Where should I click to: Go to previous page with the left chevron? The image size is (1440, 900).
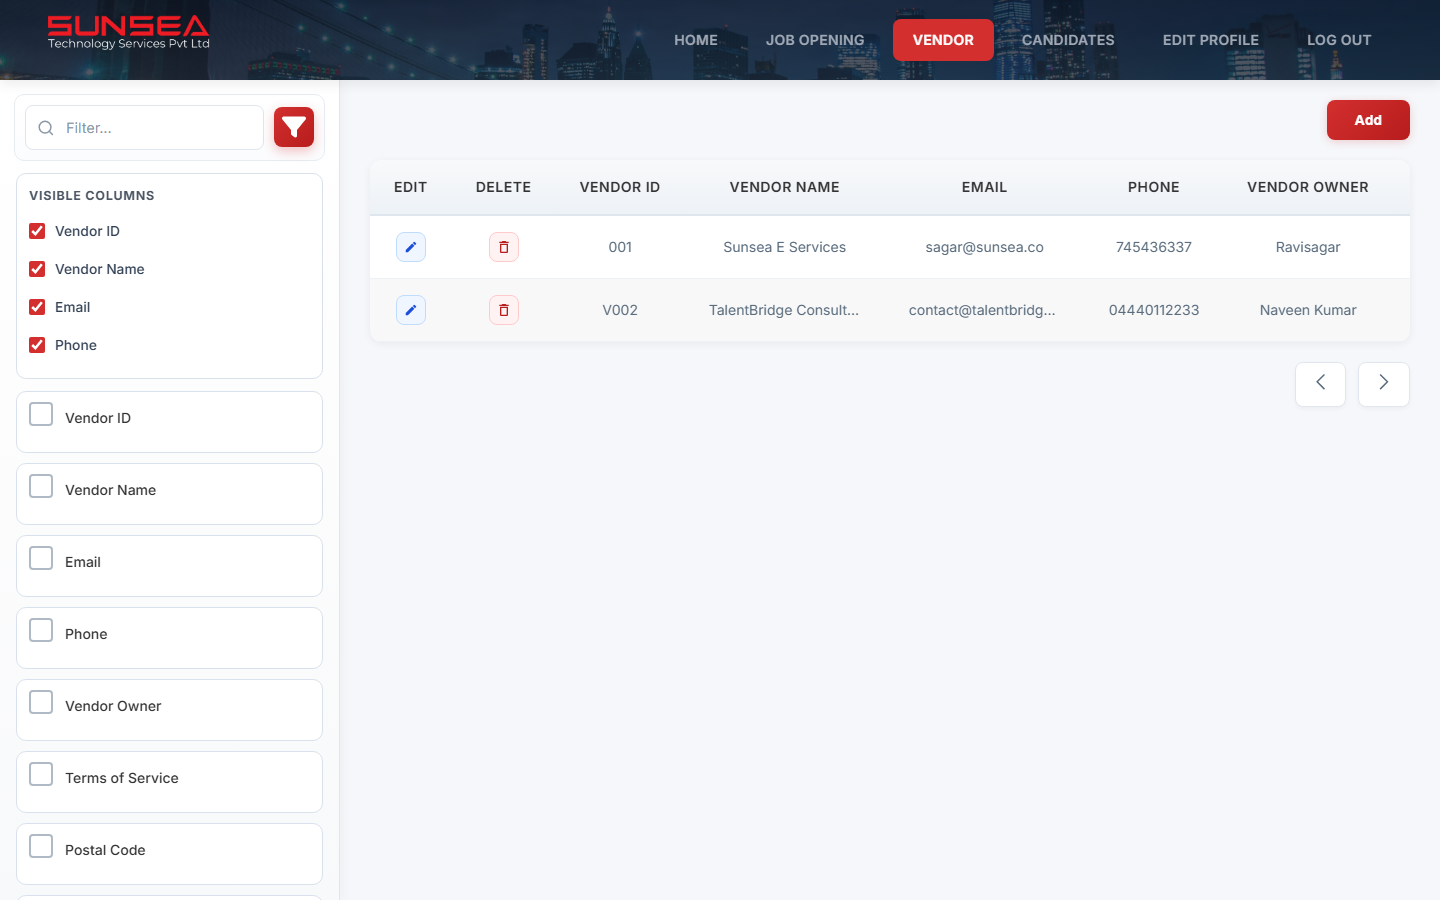coord(1320,384)
